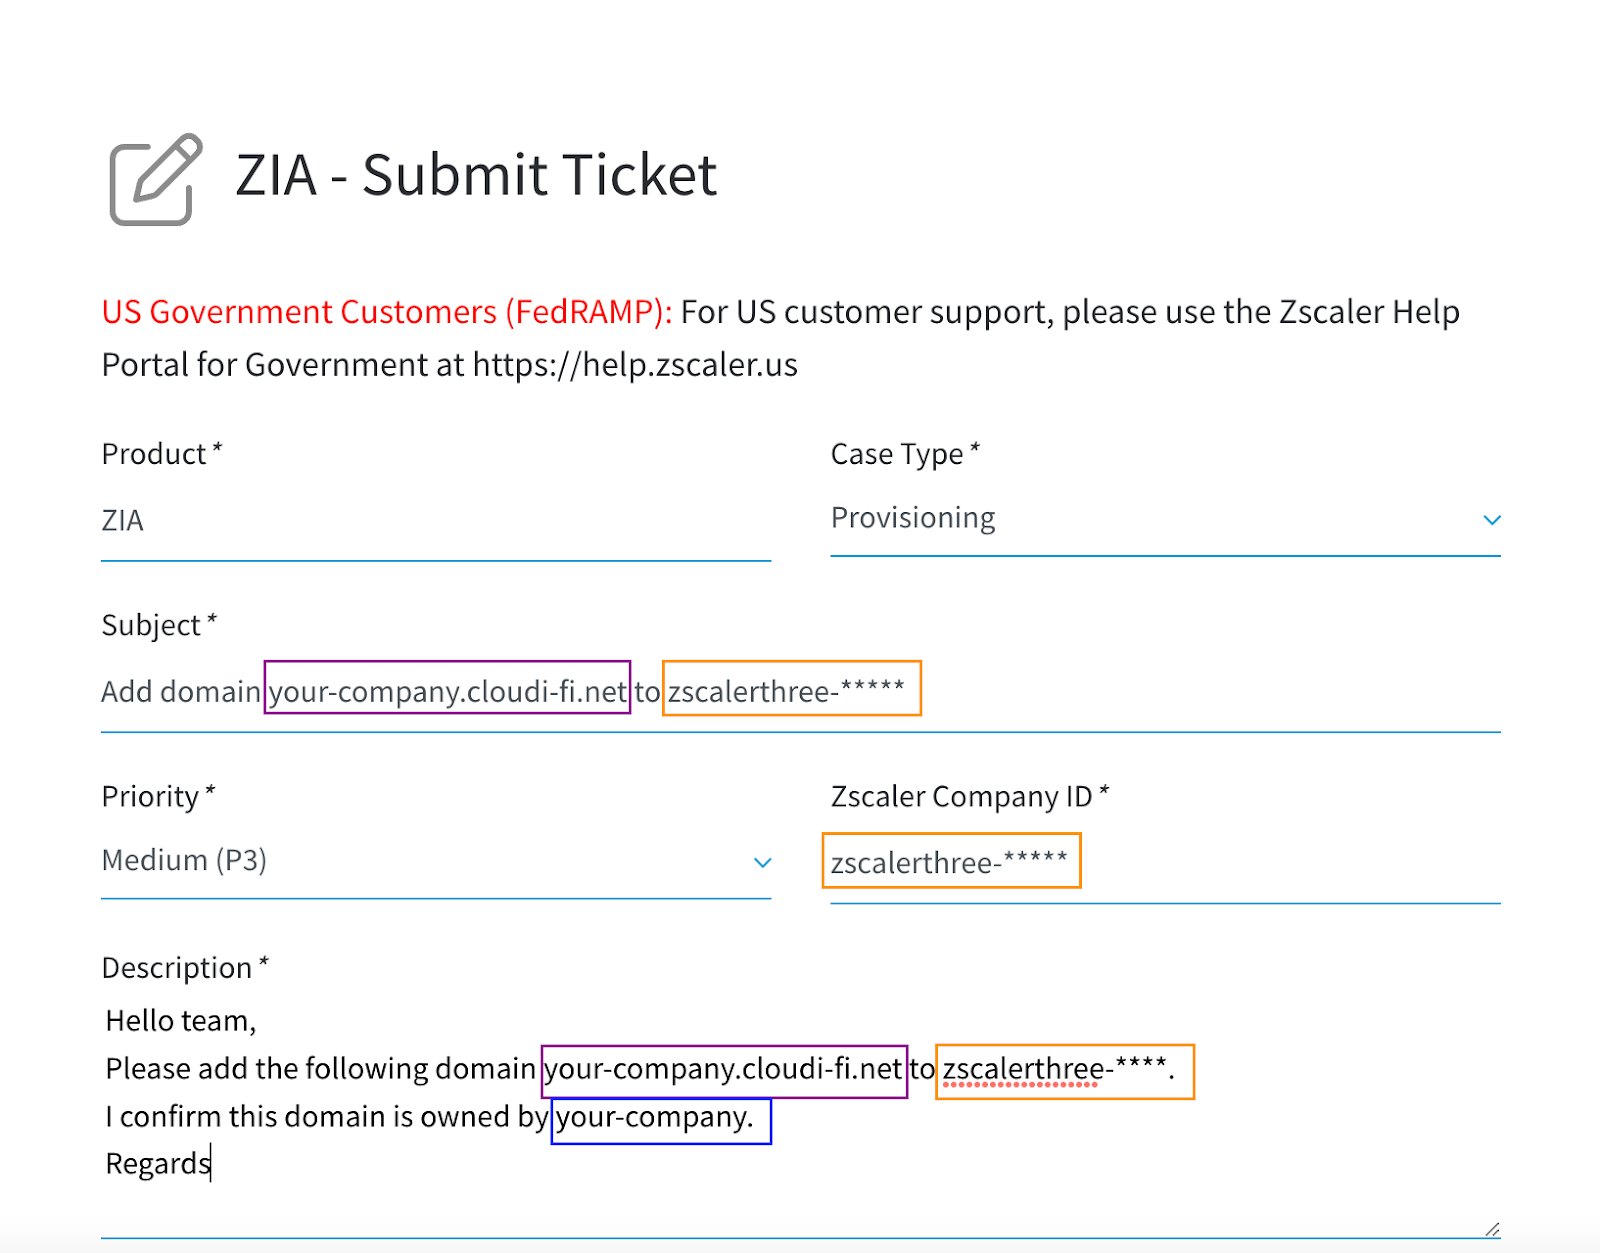Expand the Case Type dropdown chevron
1600x1253 pixels.
(x=1491, y=520)
